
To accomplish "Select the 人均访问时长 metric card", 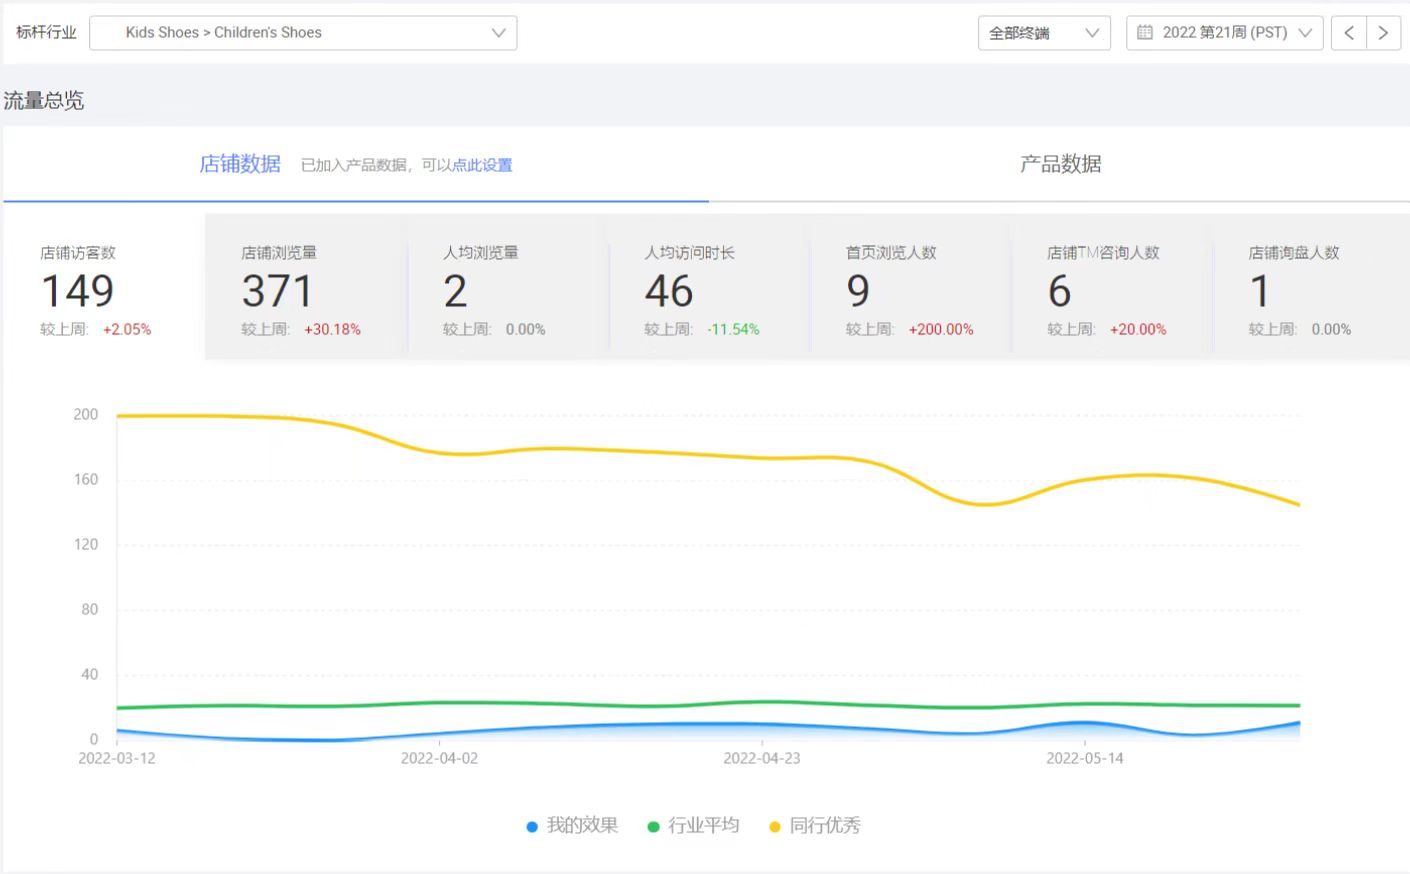I will coord(708,288).
